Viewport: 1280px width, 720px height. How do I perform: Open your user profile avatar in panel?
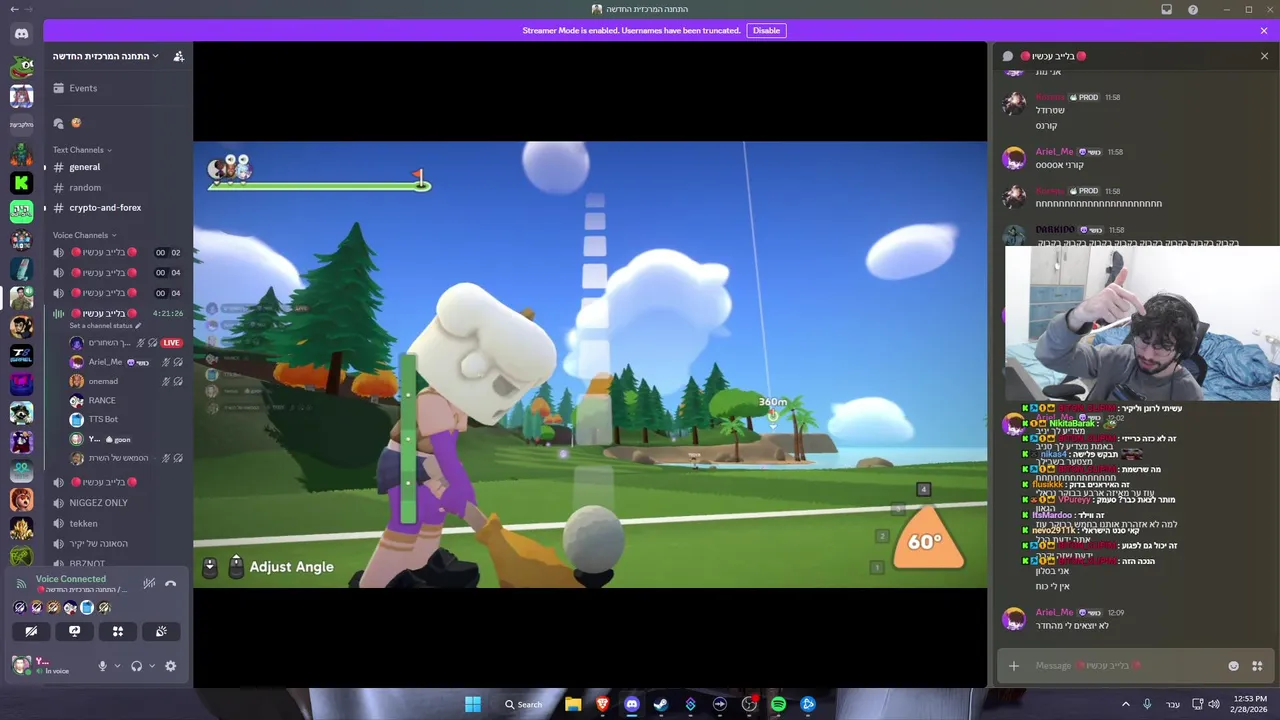tap(20, 665)
